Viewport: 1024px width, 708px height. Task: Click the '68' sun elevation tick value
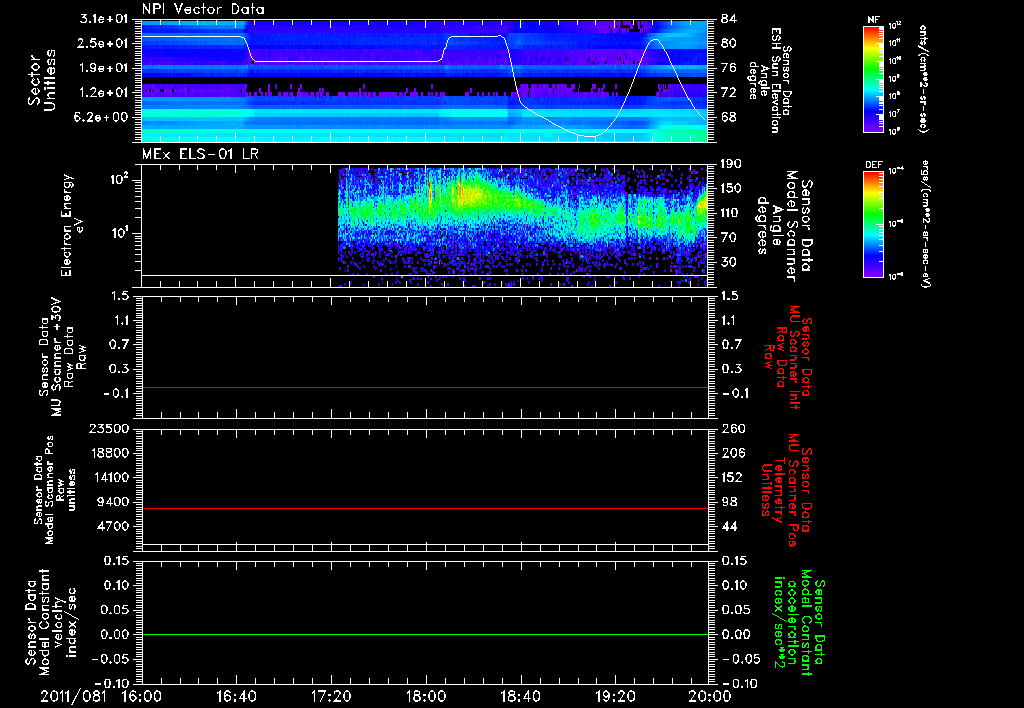coord(728,117)
